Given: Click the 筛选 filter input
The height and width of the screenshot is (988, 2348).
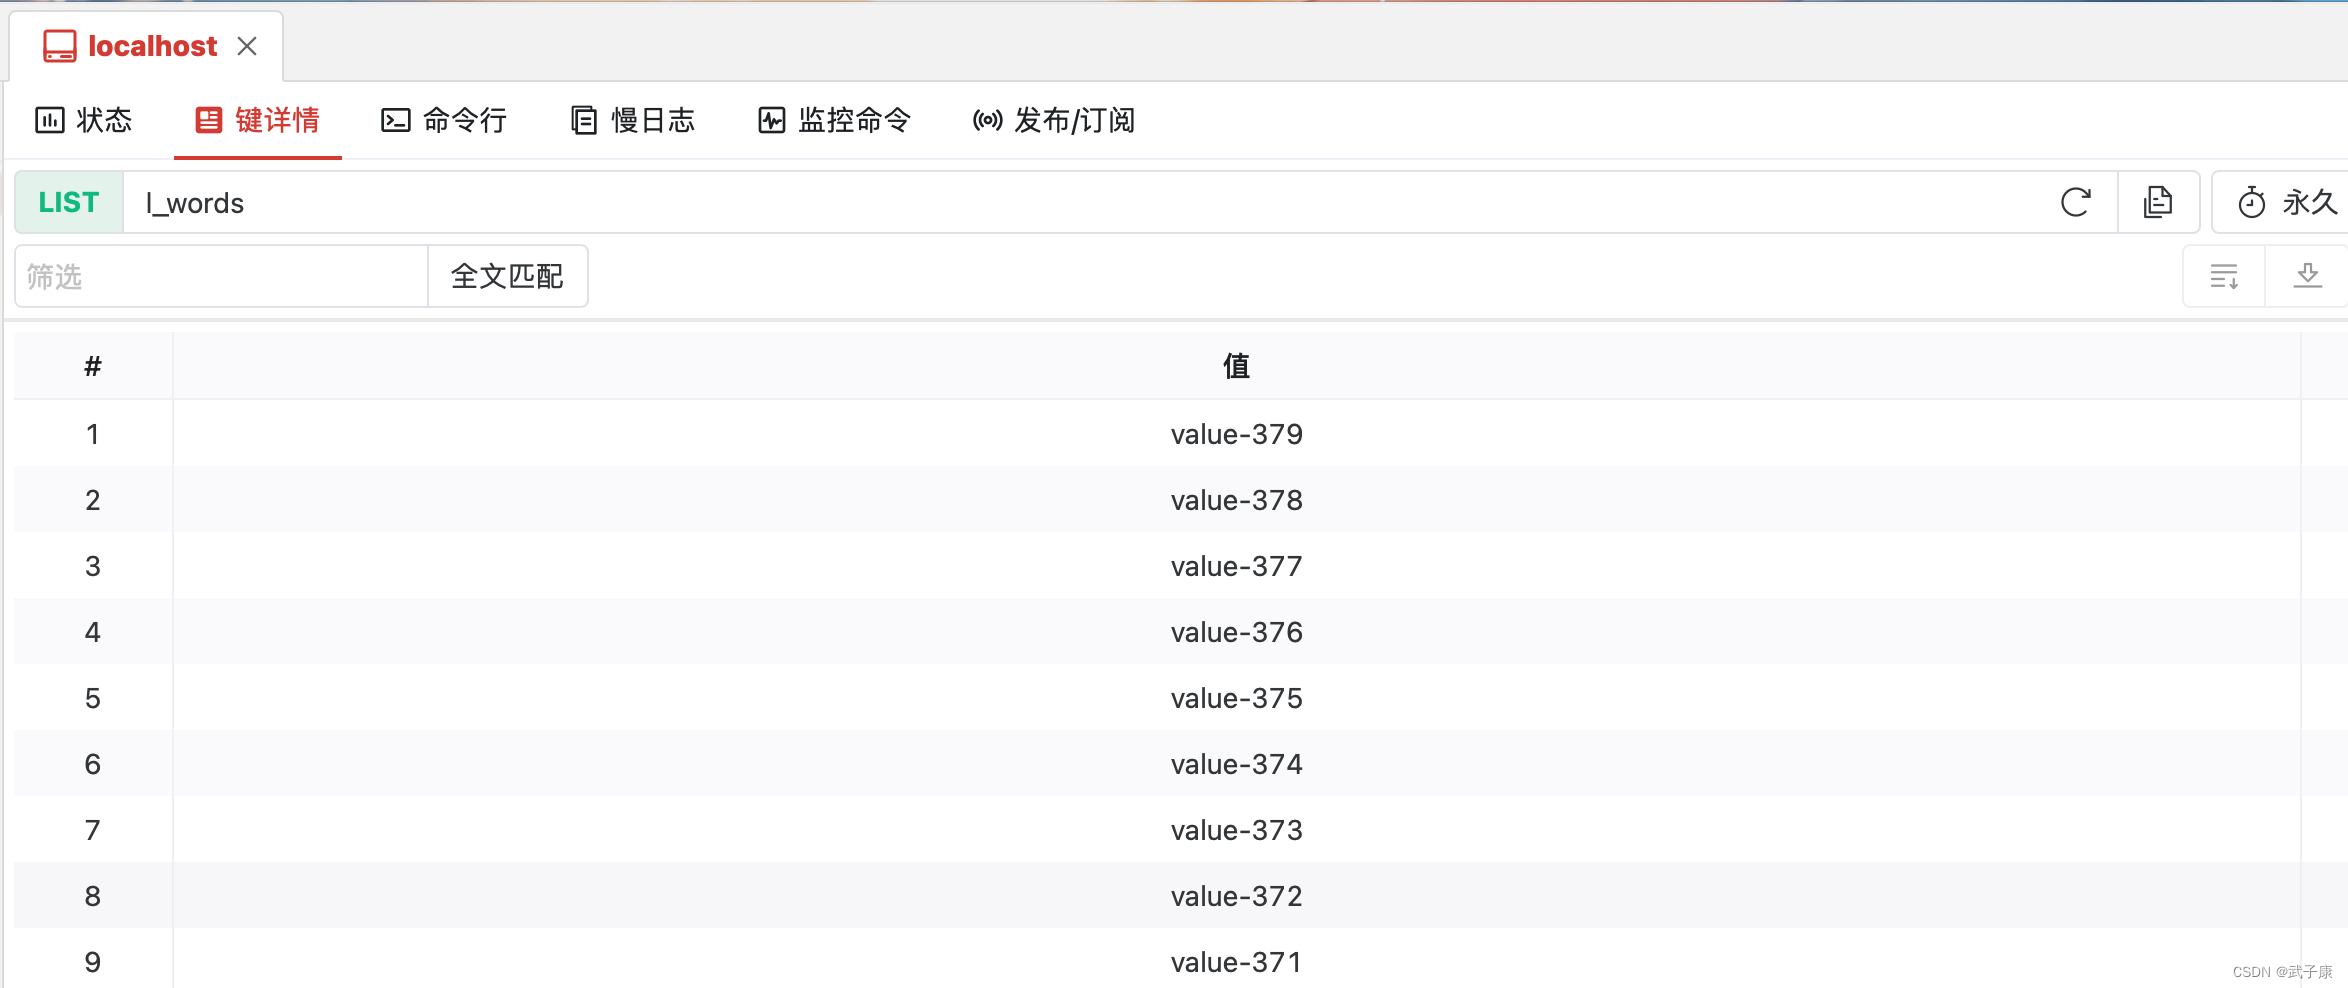Looking at the screenshot, I should tap(221, 276).
